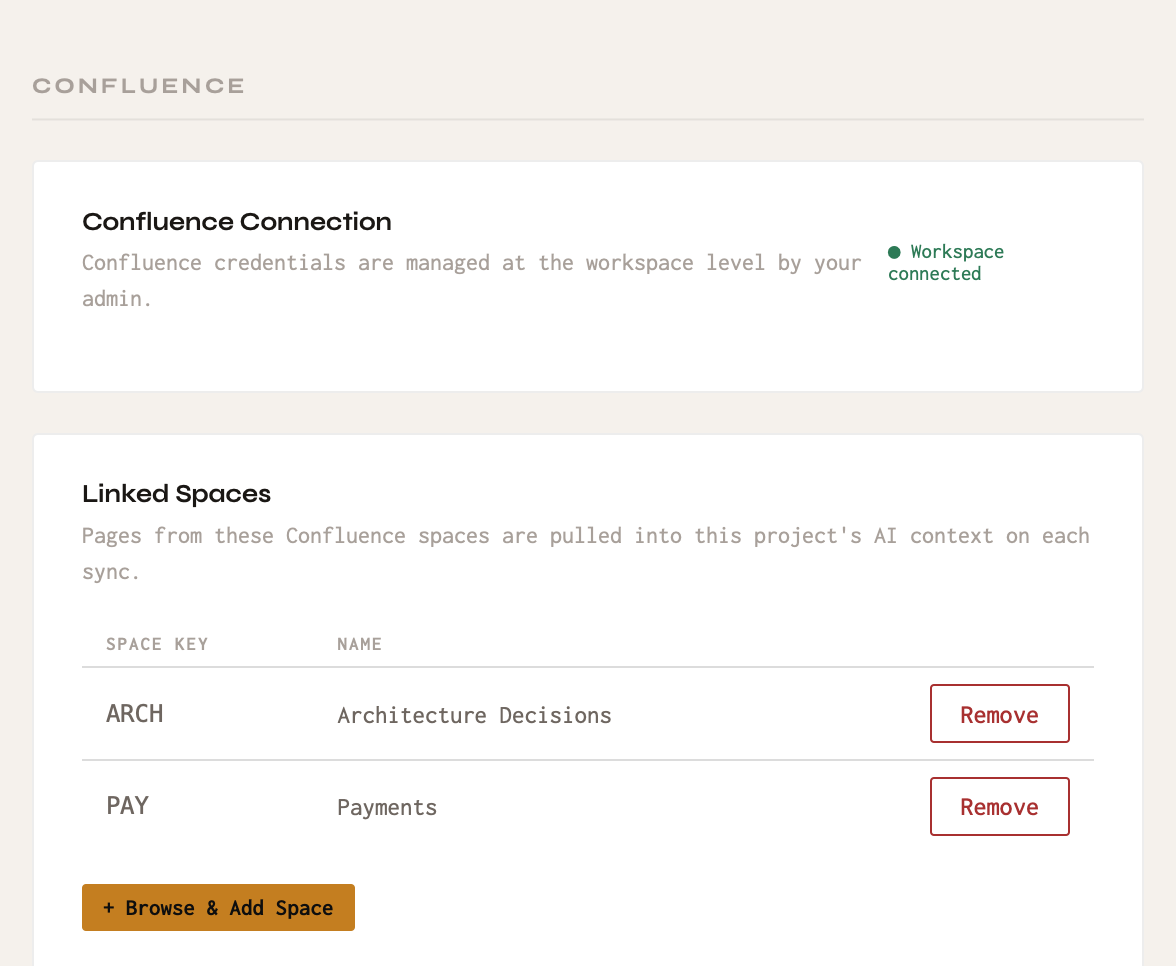Remove the PAY Payments space
The width and height of the screenshot is (1176, 966).
(999, 806)
